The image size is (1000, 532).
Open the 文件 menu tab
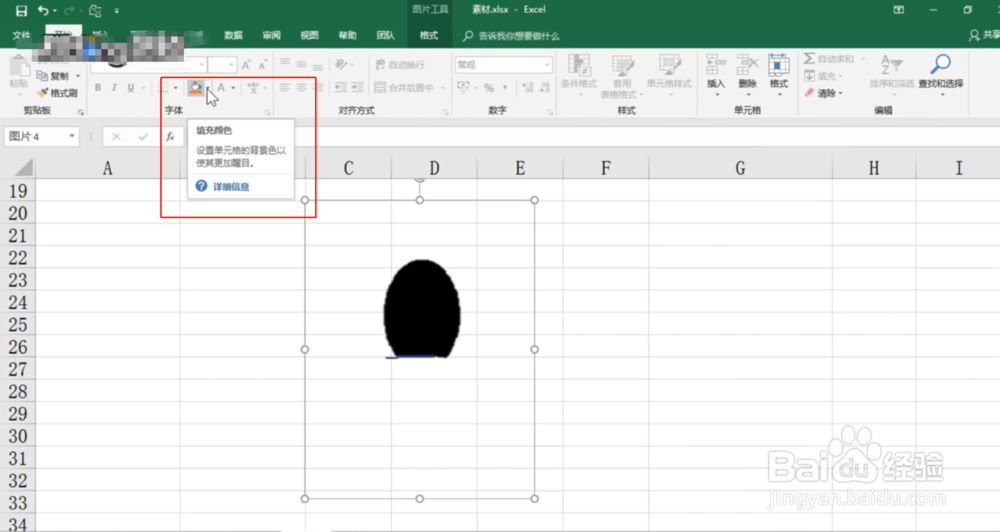(x=21, y=35)
